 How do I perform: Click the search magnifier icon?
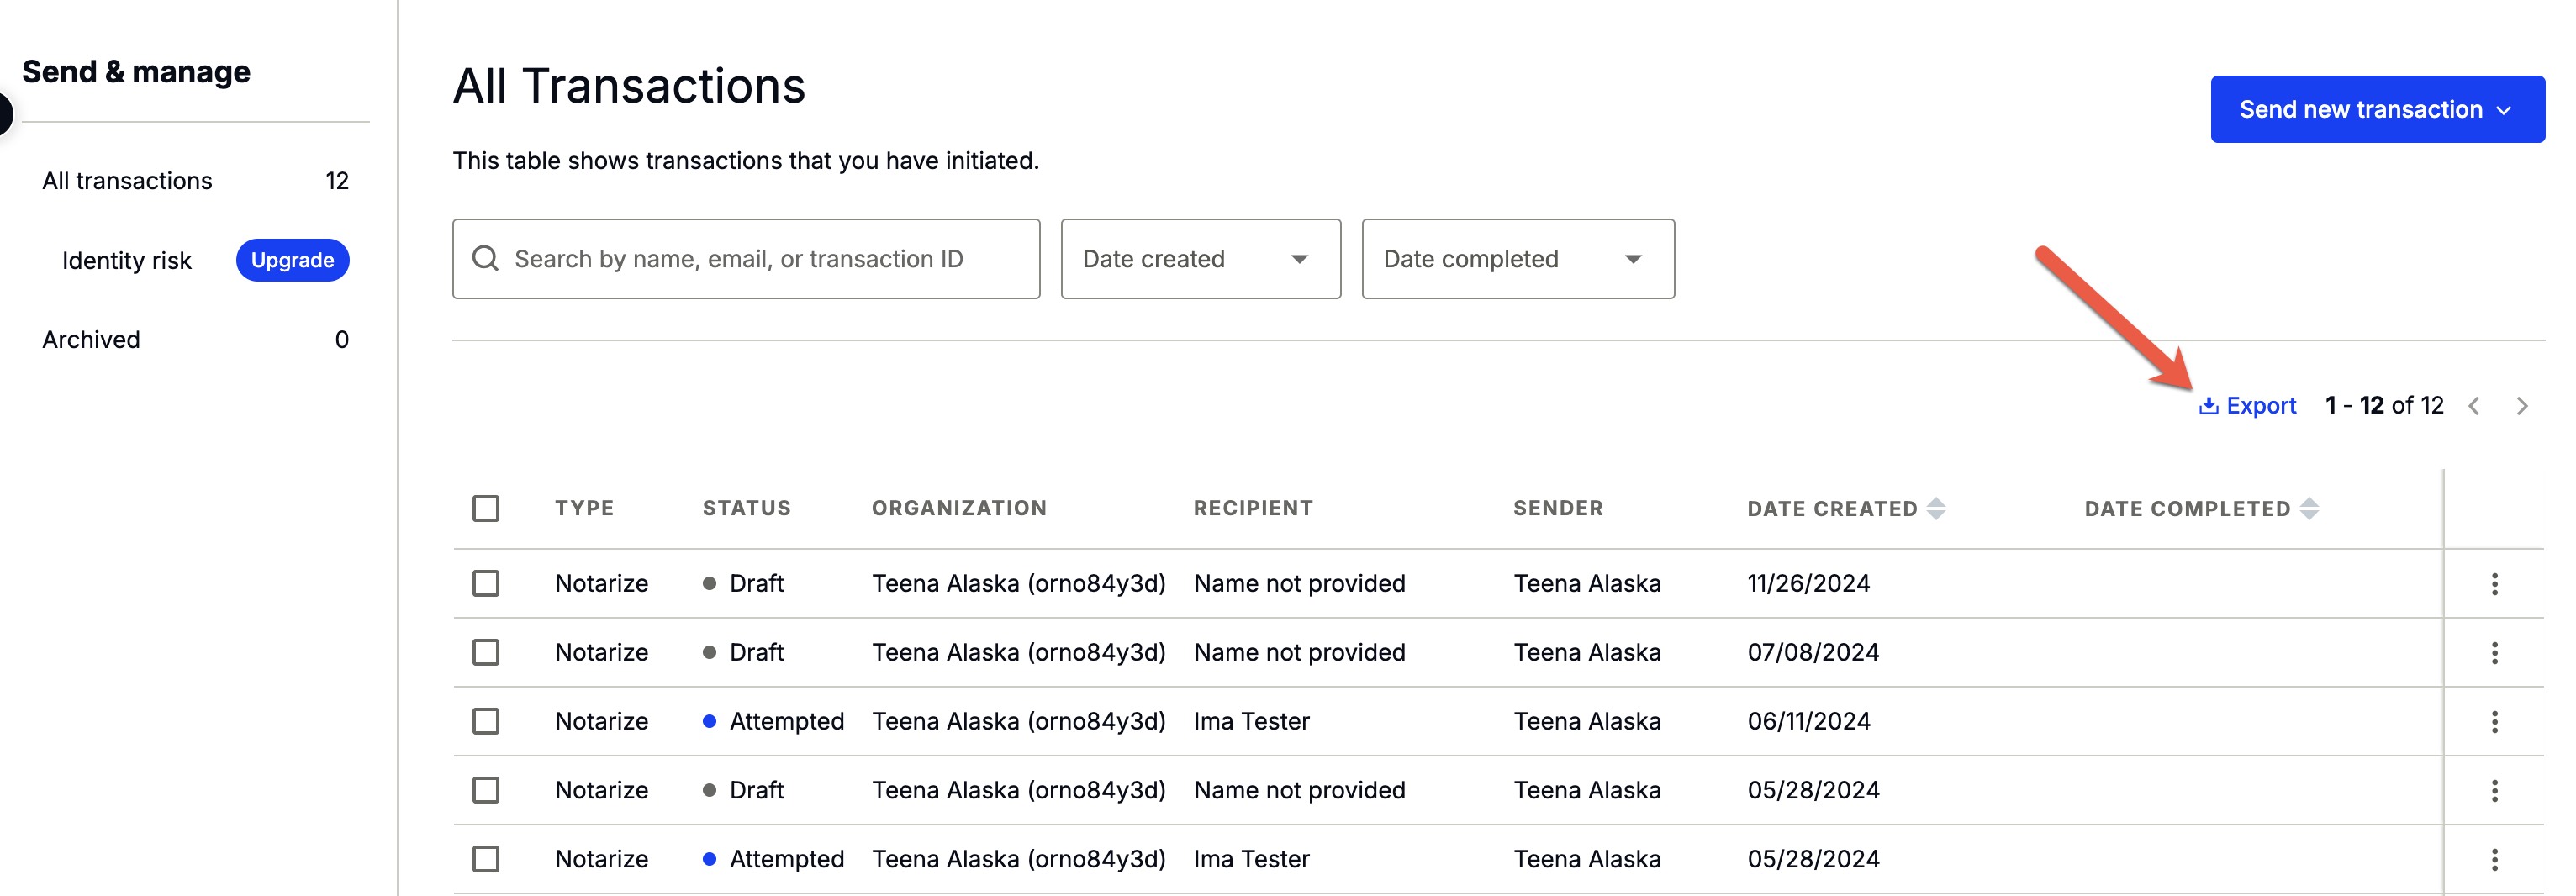pos(485,258)
